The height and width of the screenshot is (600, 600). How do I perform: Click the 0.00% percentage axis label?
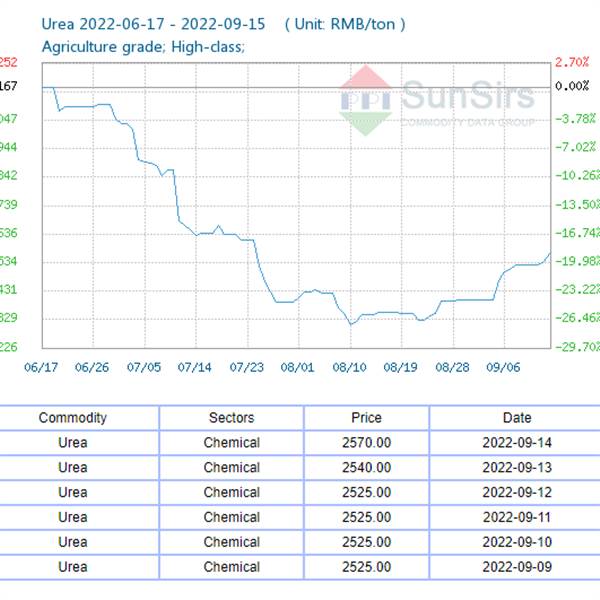pyautogui.click(x=572, y=86)
